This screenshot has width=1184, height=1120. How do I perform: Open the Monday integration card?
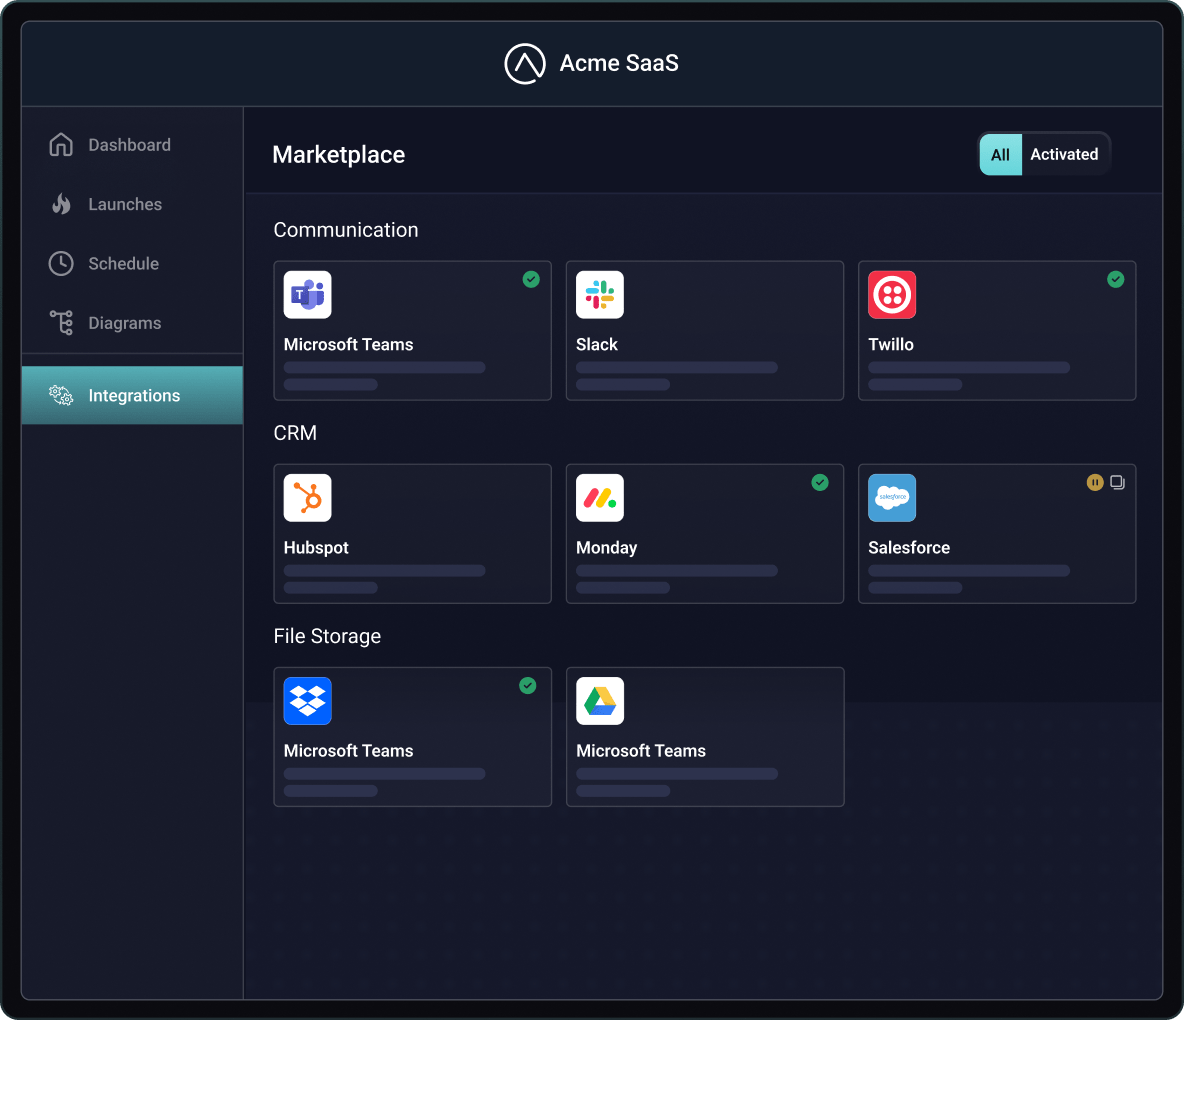pos(705,534)
